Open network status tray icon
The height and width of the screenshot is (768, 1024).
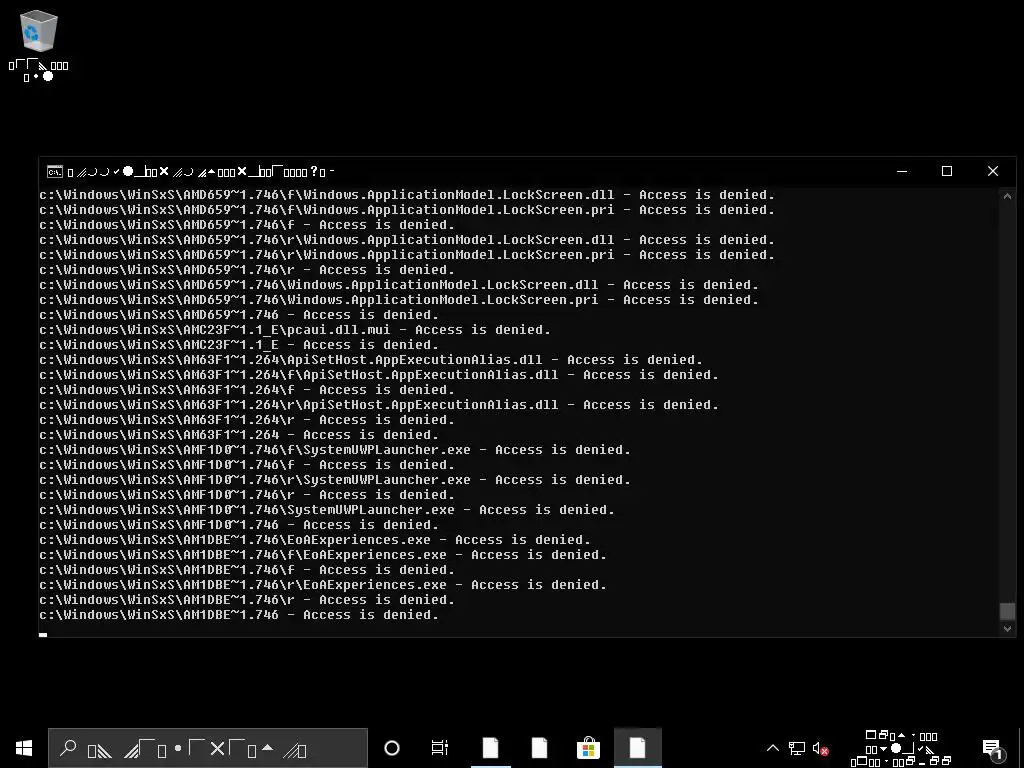point(797,748)
